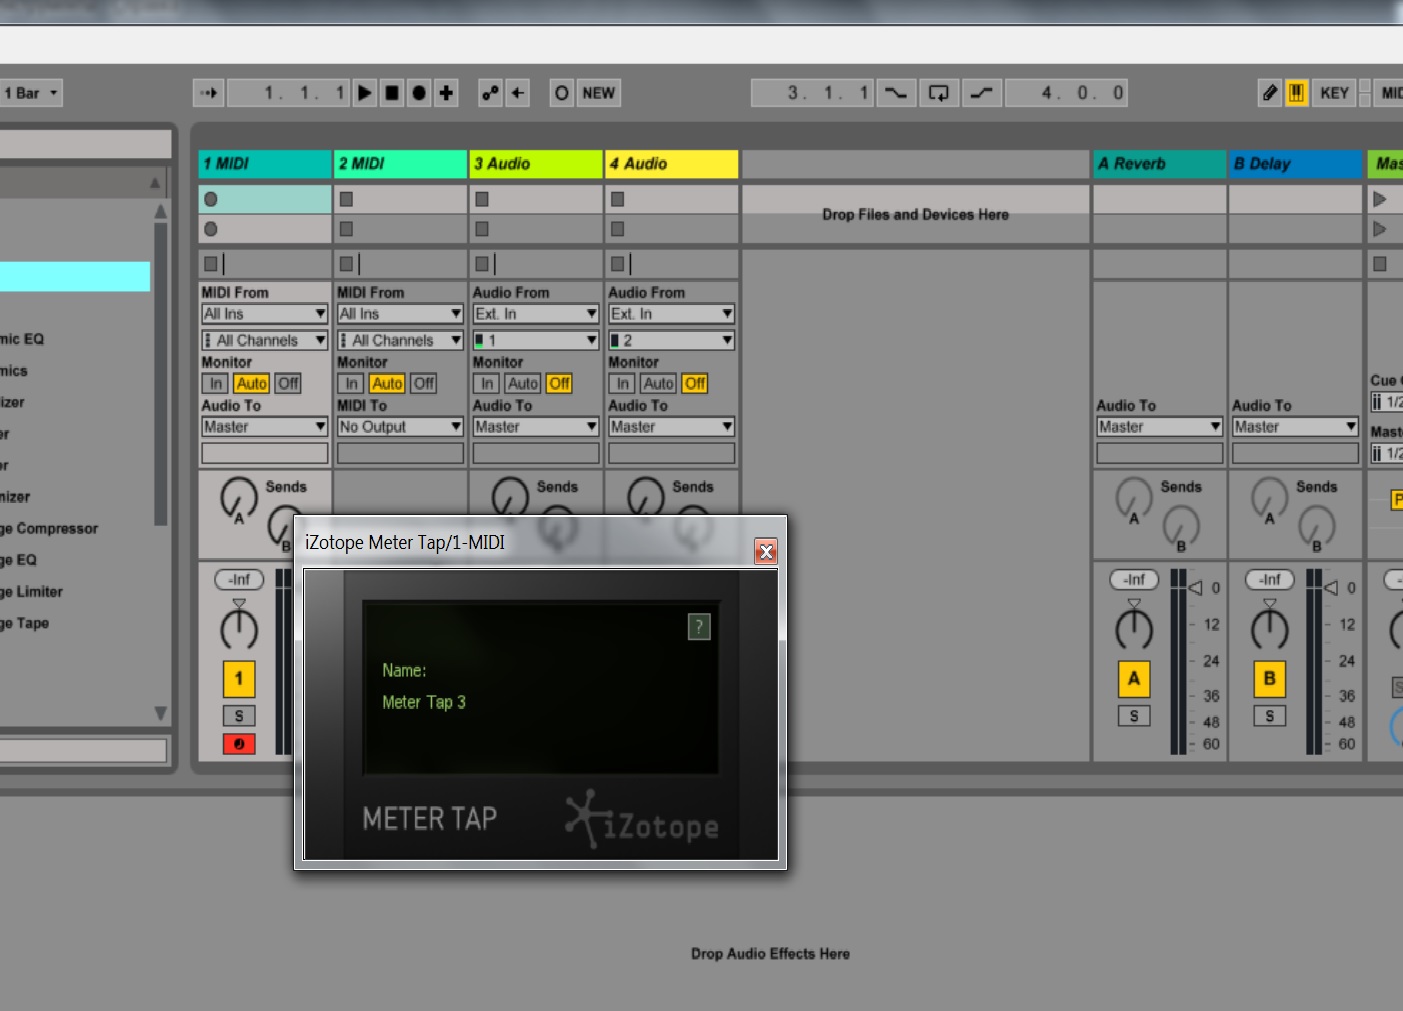Click the A Reverb volume fader handle
1403x1011 pixels.
(x=1196, y=588)
